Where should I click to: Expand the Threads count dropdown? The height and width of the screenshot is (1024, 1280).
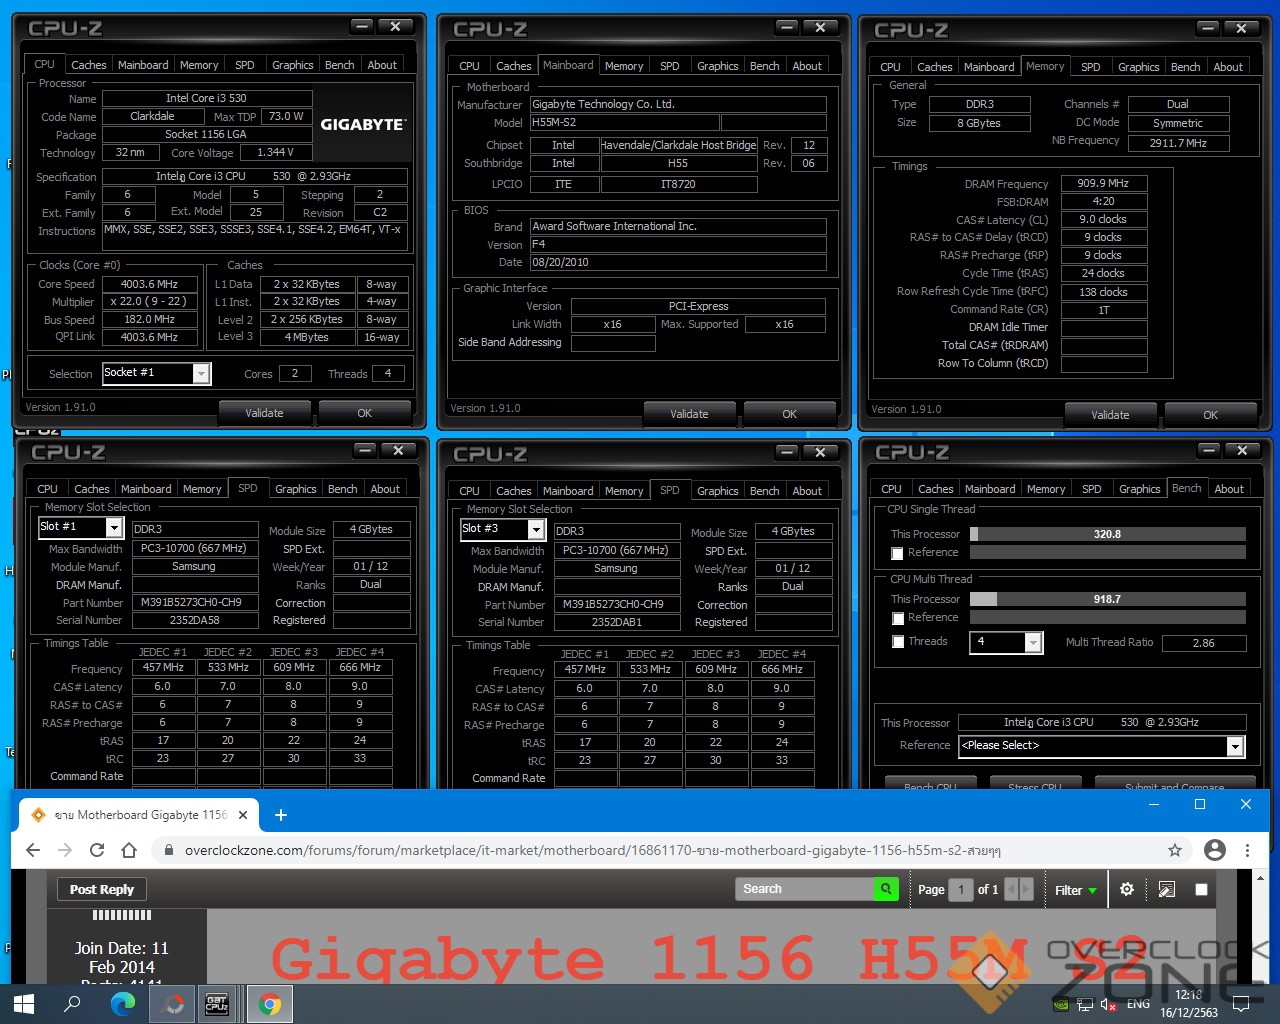click(1034, 642)
